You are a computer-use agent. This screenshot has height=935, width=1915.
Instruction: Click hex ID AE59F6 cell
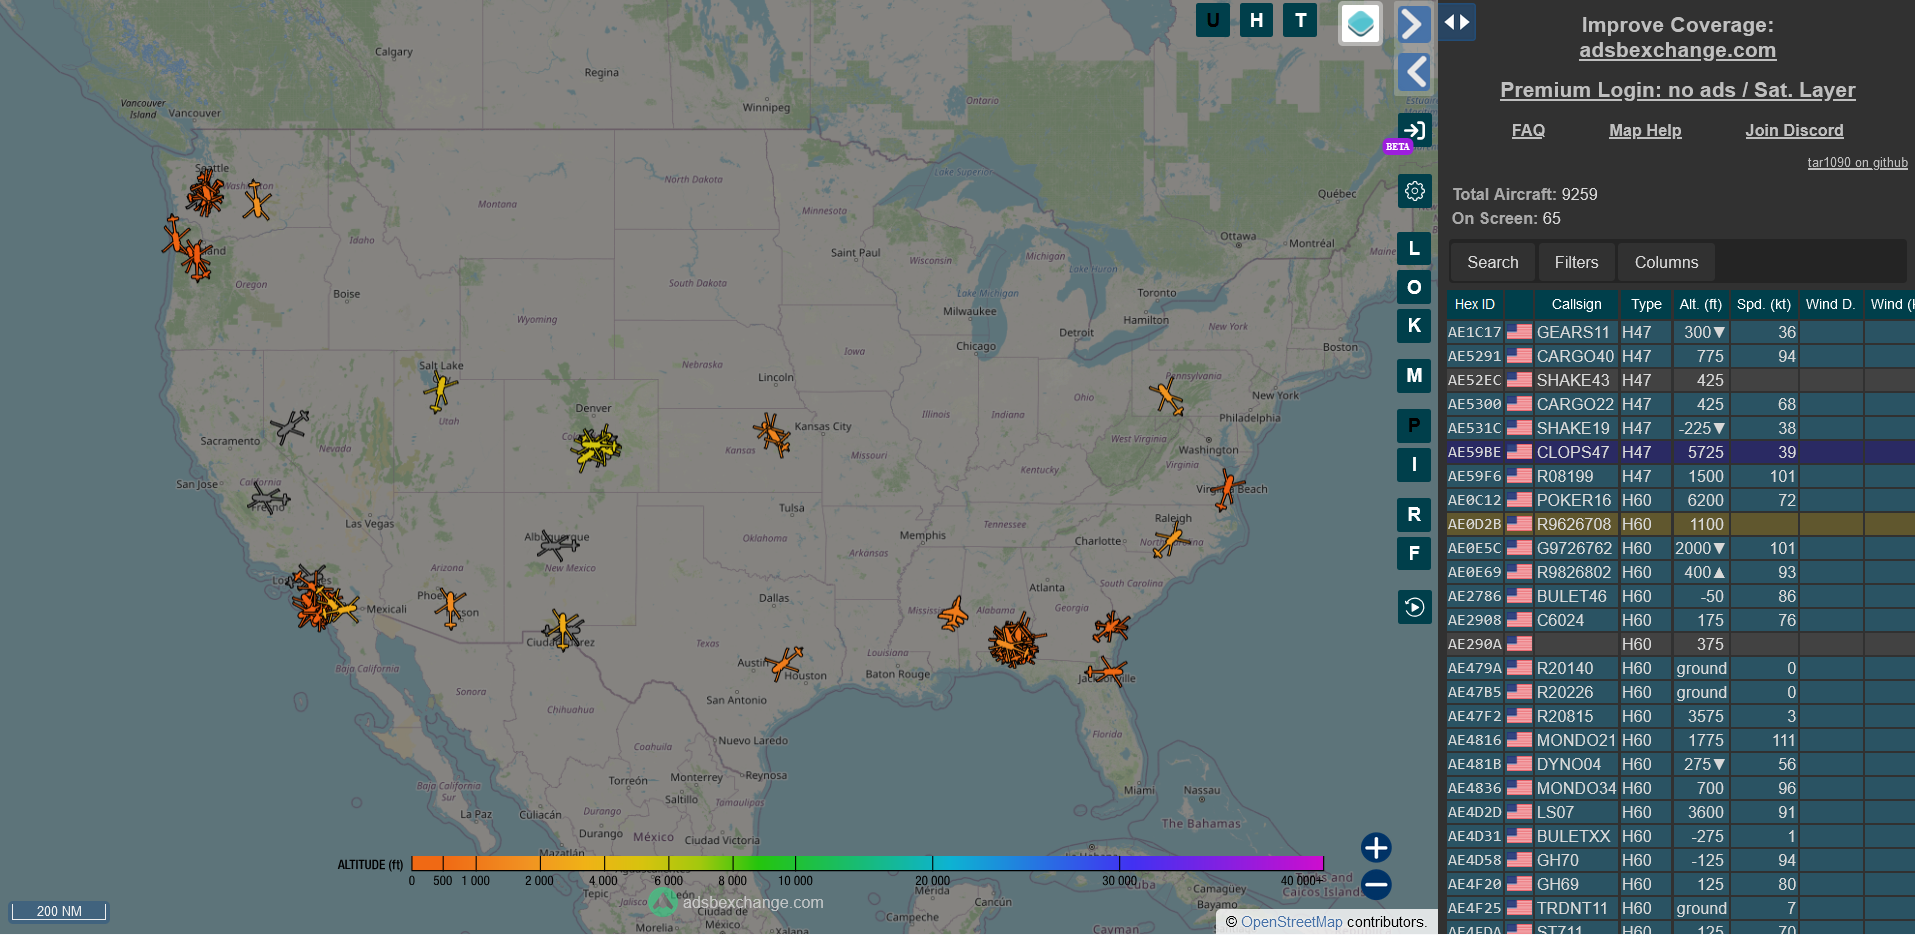[x=1474, y=476]
